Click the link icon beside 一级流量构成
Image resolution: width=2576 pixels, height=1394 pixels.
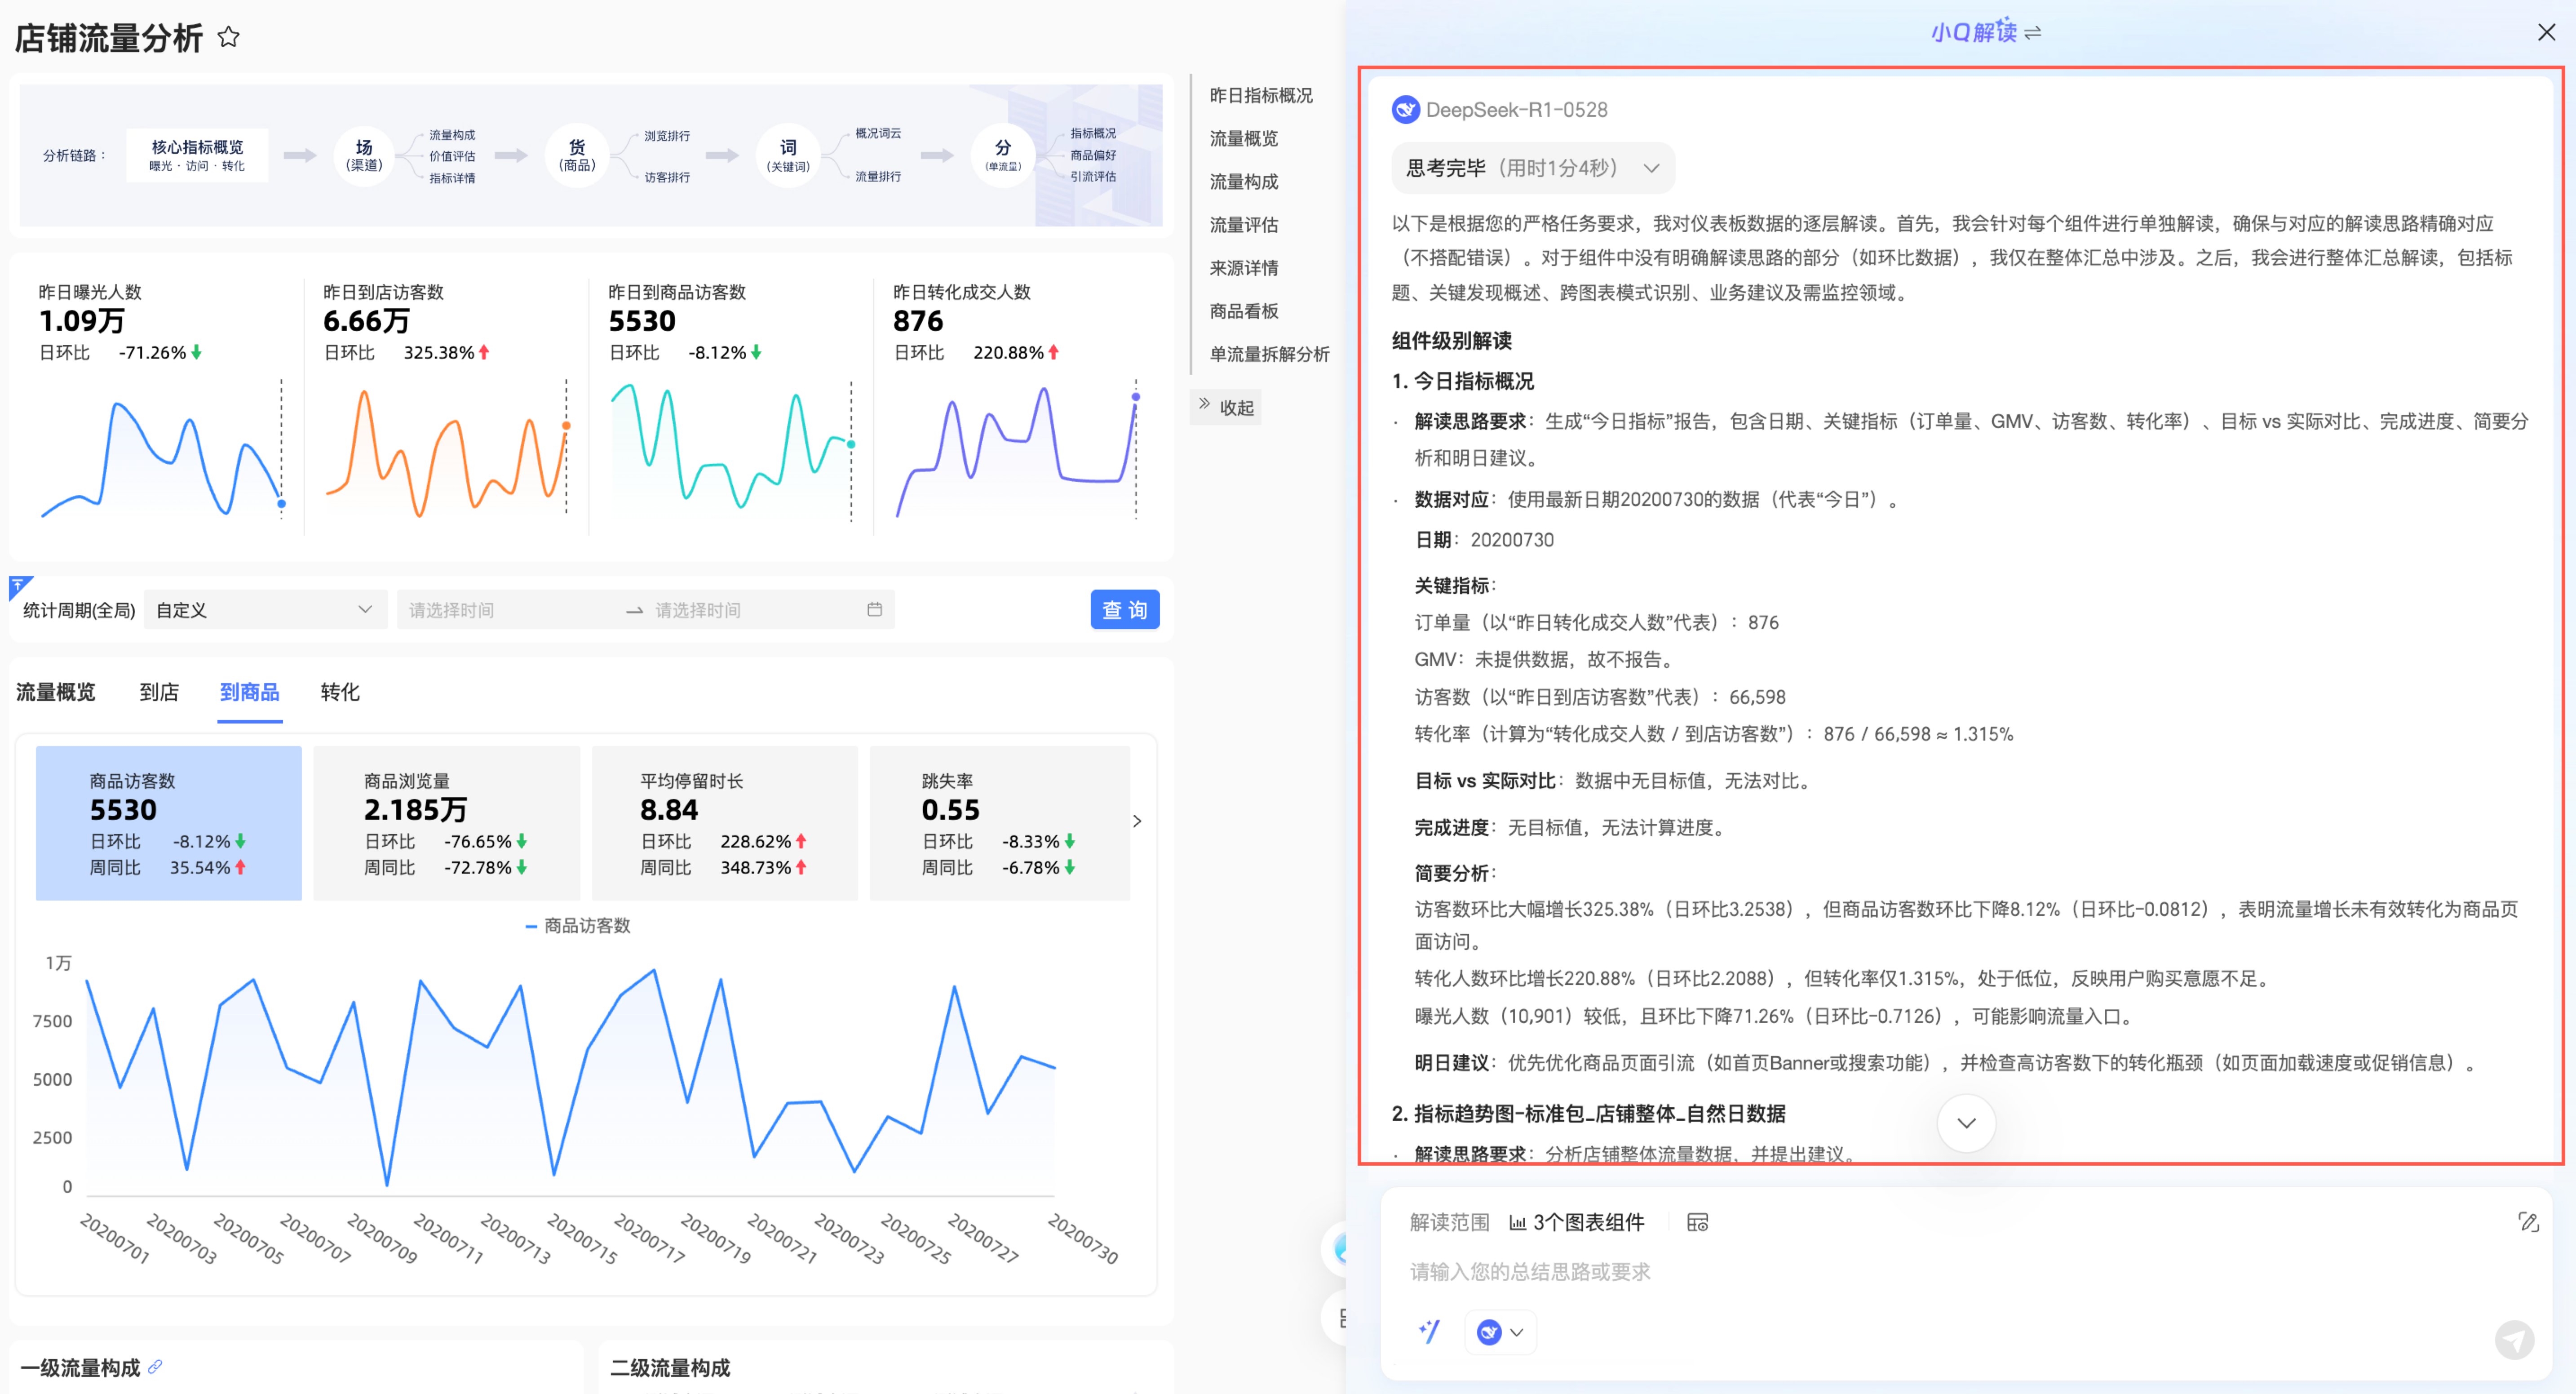(155, 1366)
